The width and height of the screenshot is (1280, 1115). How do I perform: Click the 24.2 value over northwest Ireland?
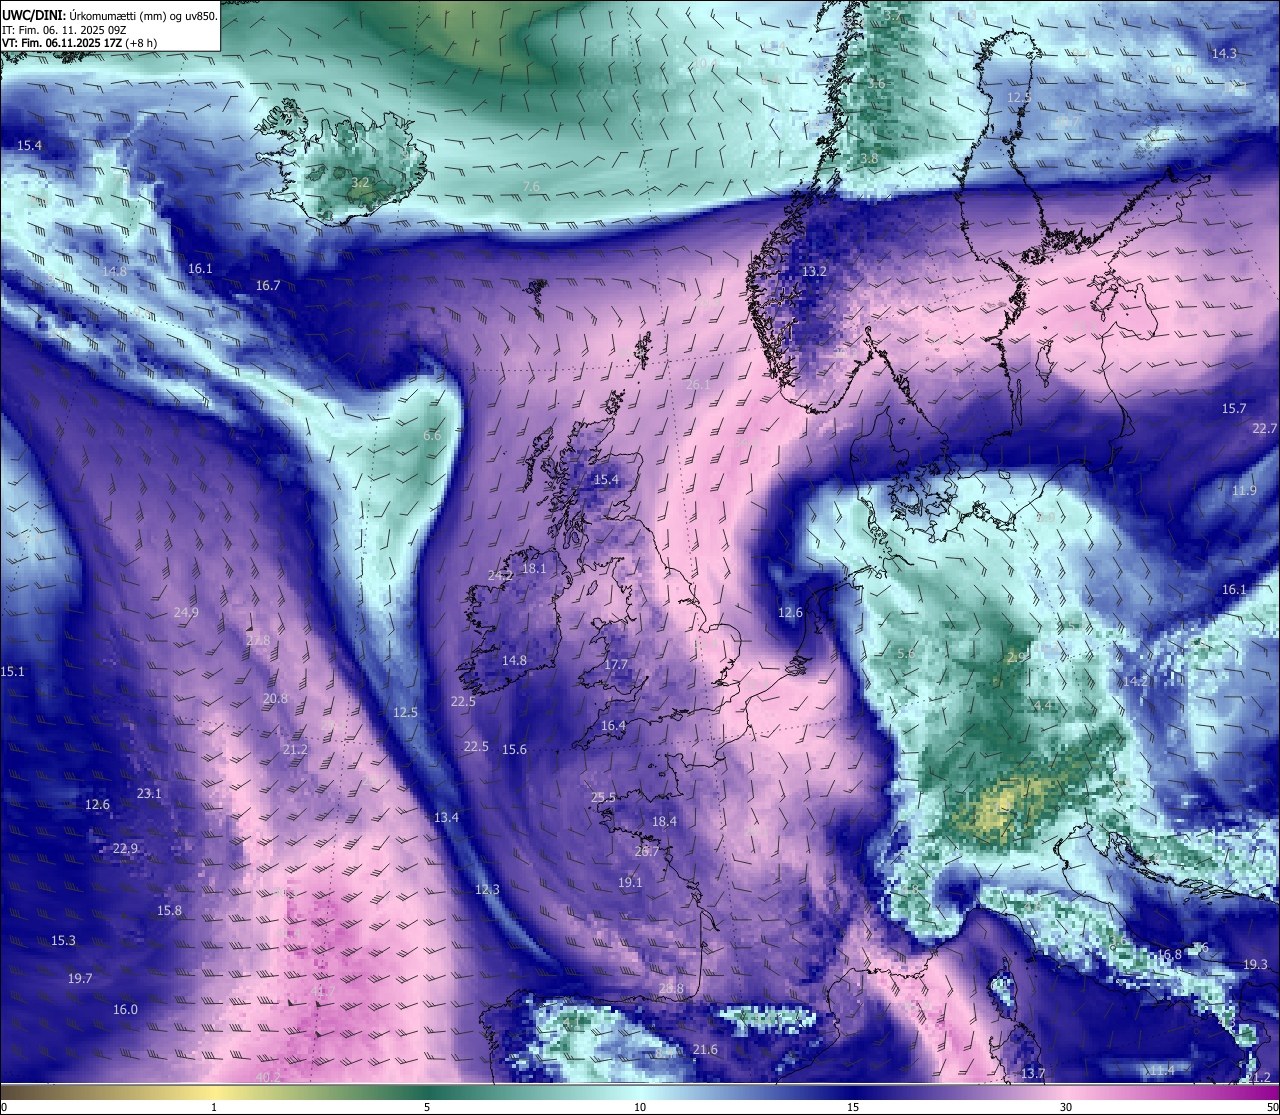(x=500, y=576)
